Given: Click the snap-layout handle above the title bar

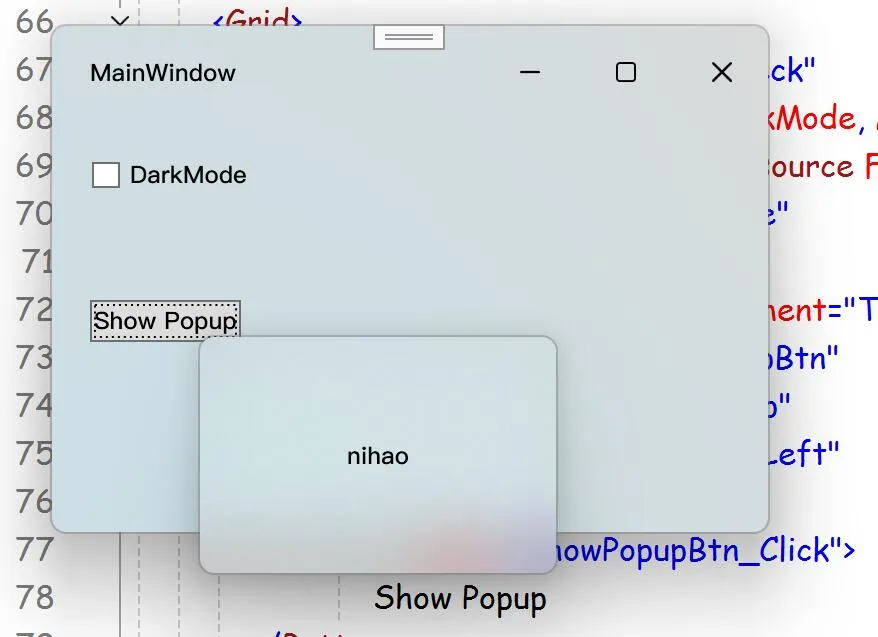Looking at the screenshot, I should [x=408, y=36].
